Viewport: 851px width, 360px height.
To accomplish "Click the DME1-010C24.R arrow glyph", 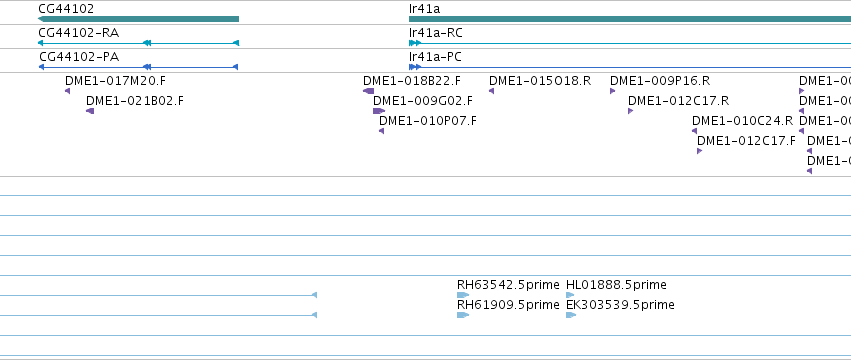I will tap(694, 131).
